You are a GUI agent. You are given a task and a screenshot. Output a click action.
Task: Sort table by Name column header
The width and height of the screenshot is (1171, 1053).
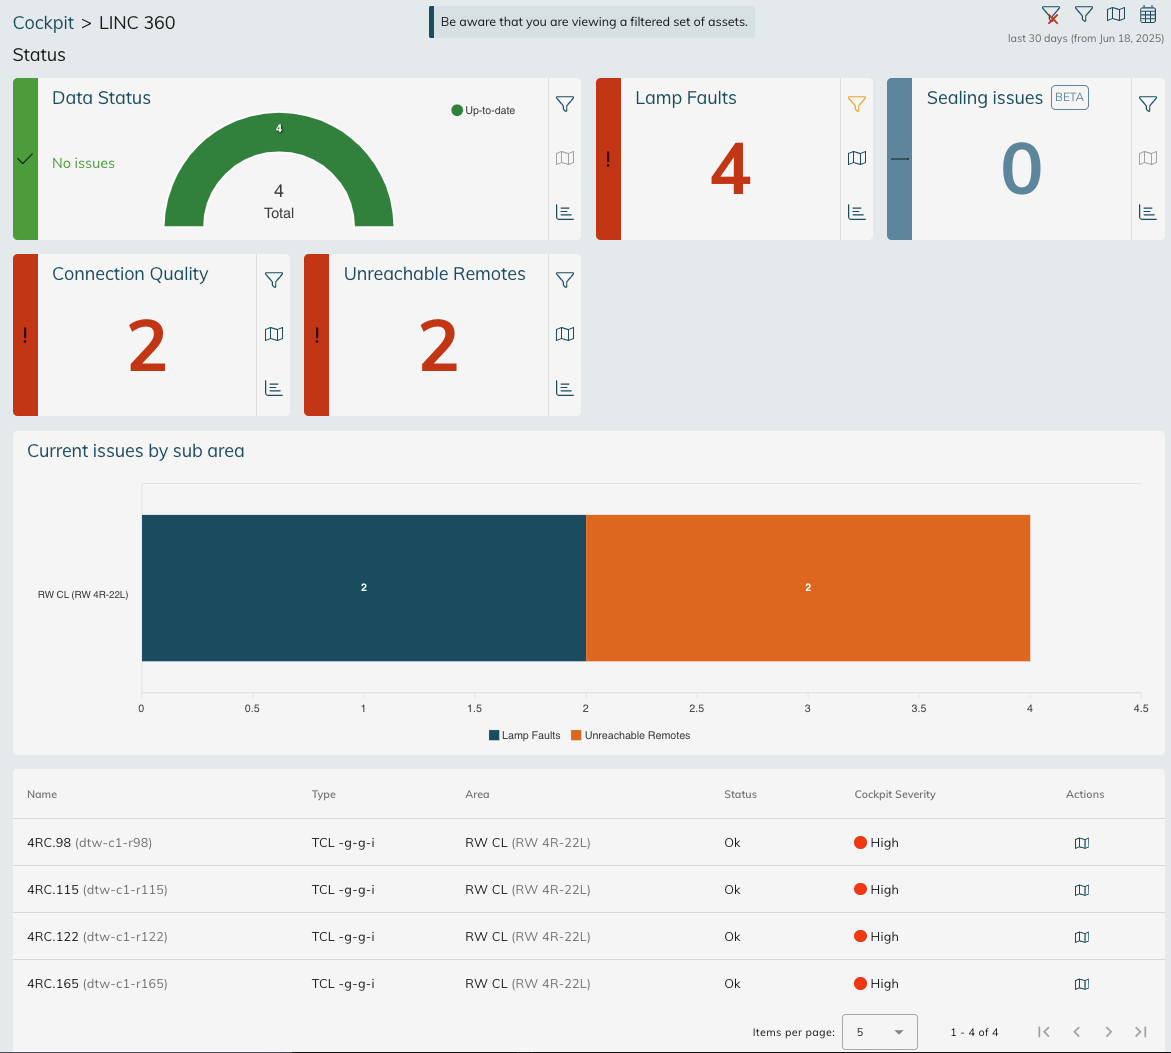[42, 794]
